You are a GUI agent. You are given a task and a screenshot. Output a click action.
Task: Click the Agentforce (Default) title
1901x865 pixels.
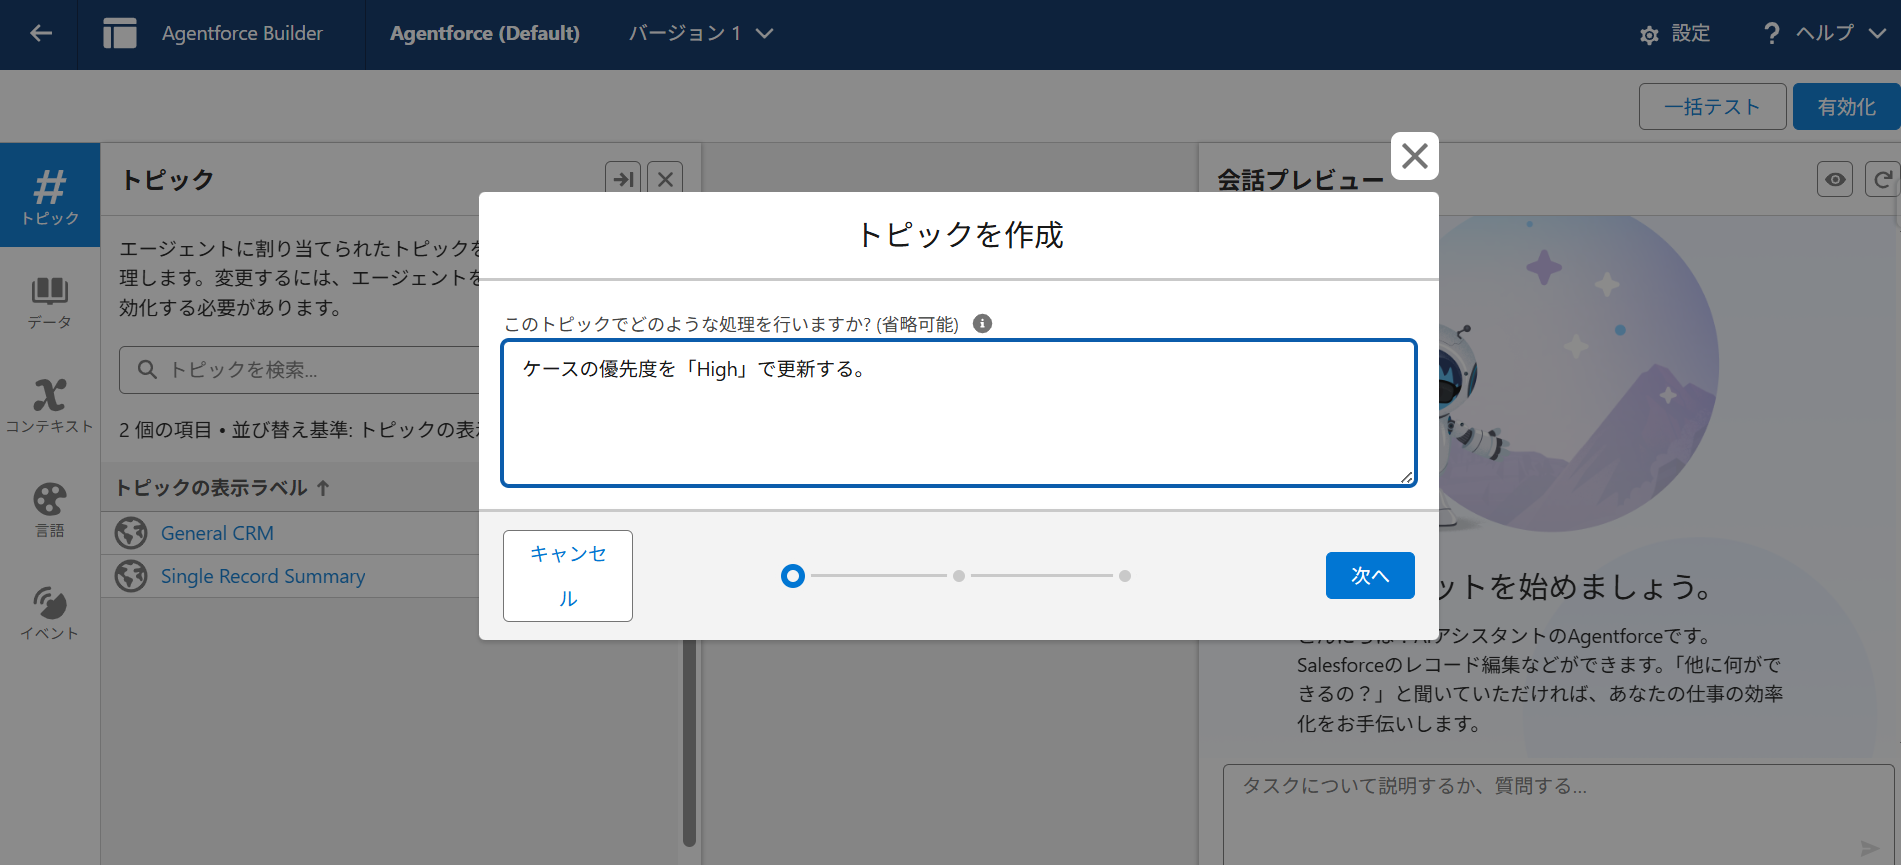click(485, 33)
